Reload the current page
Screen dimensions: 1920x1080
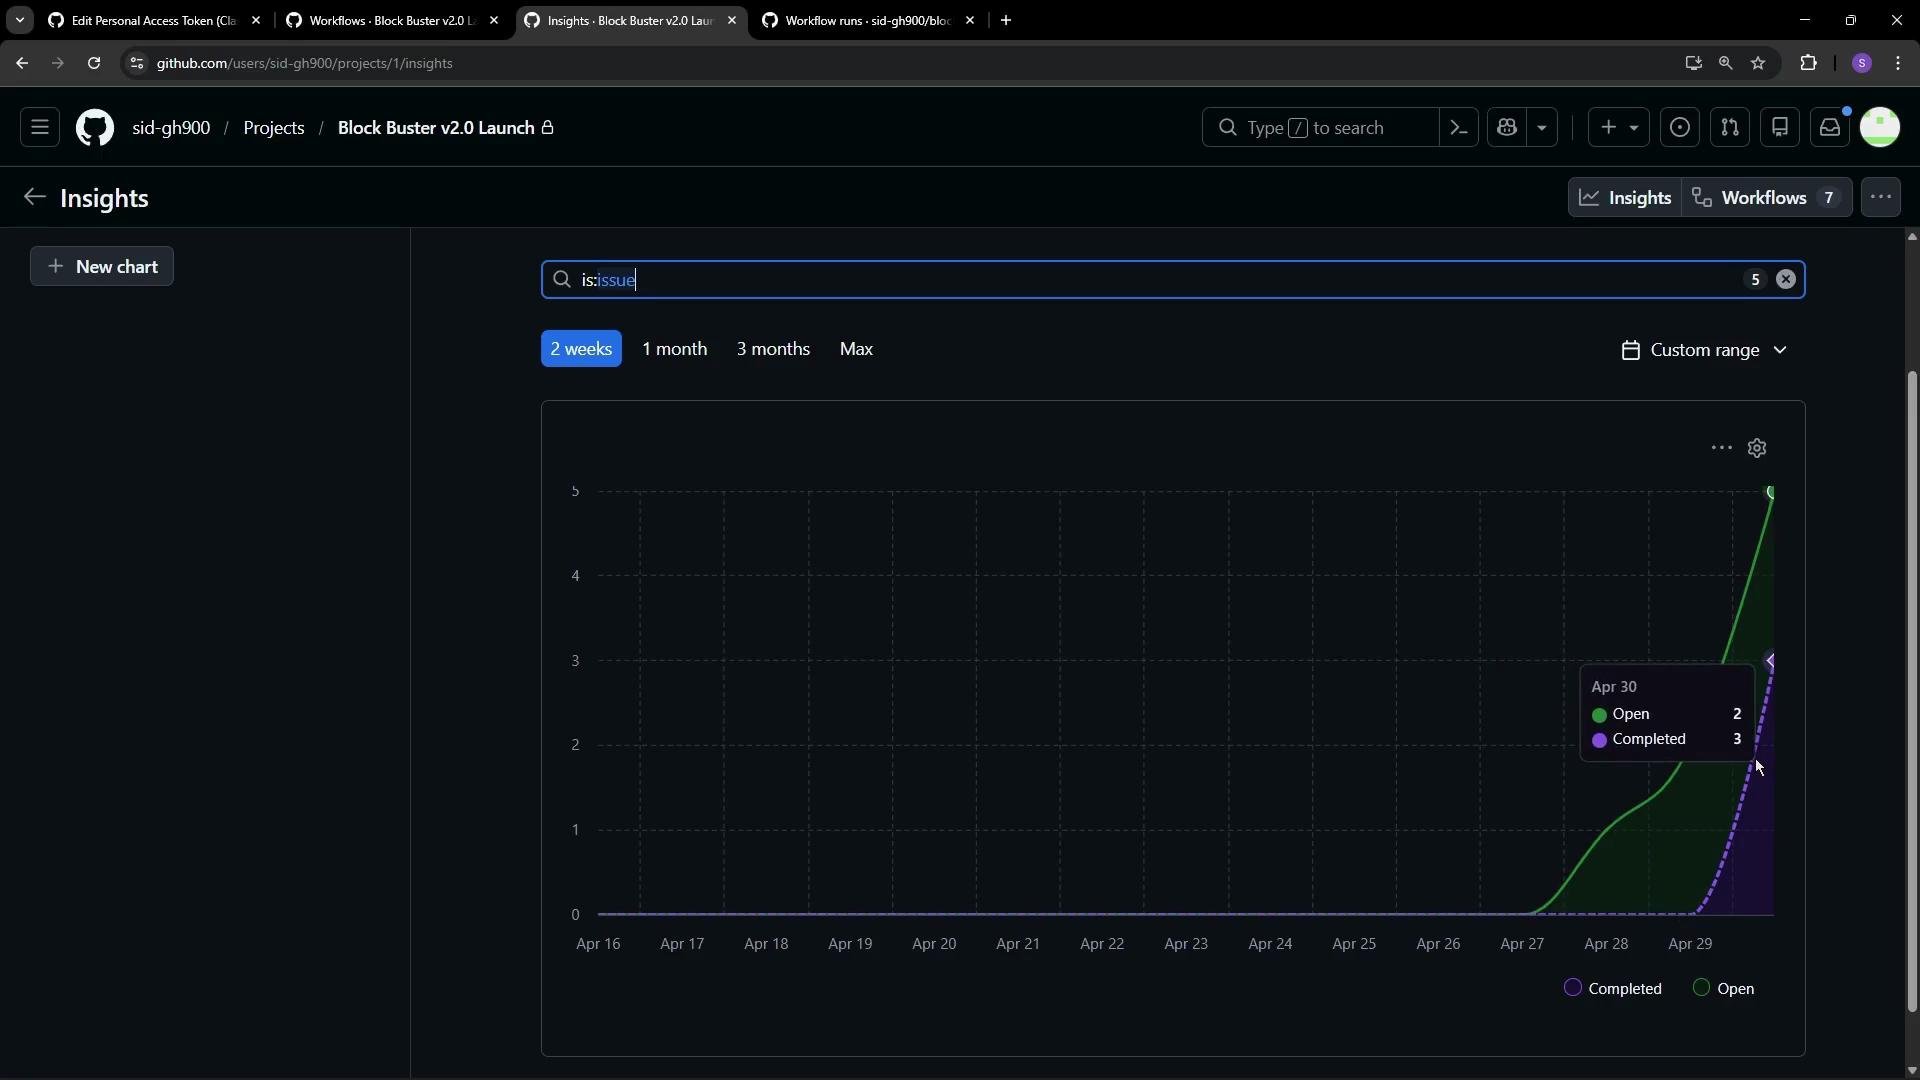pos(93,63)
